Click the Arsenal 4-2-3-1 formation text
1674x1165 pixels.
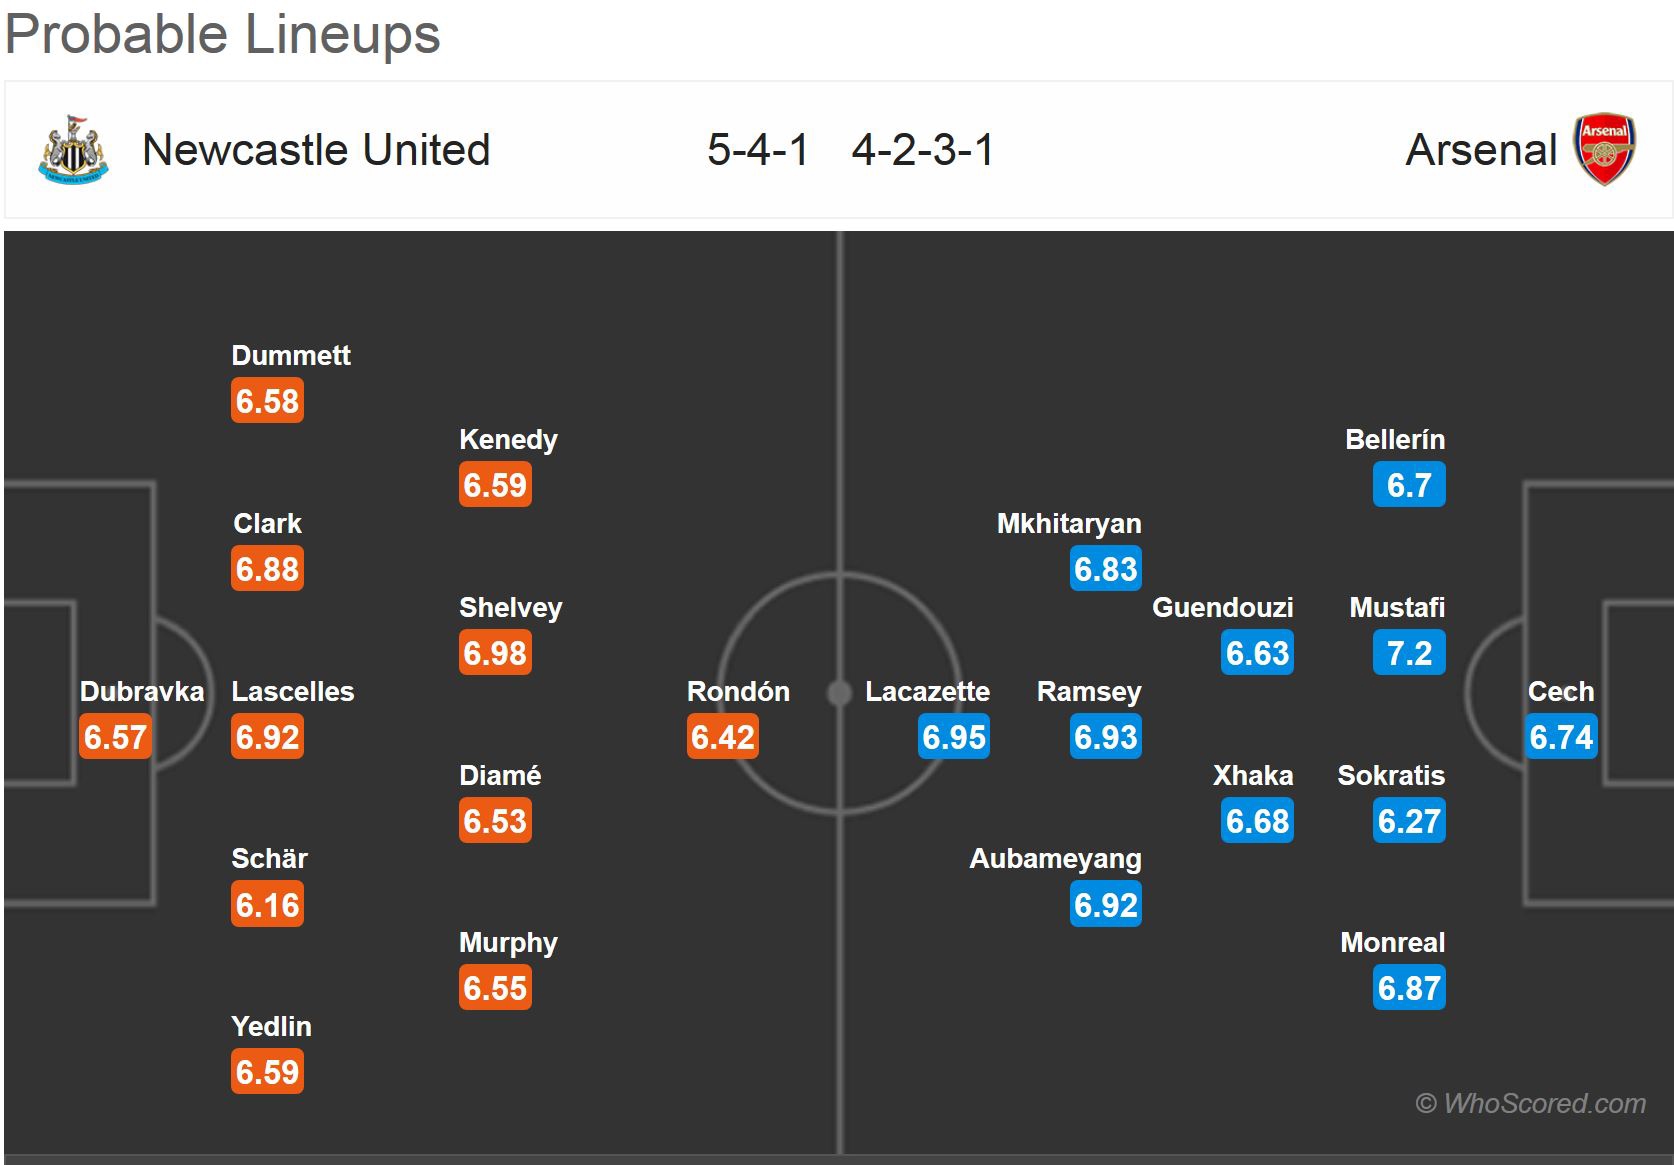coord(922,150)
